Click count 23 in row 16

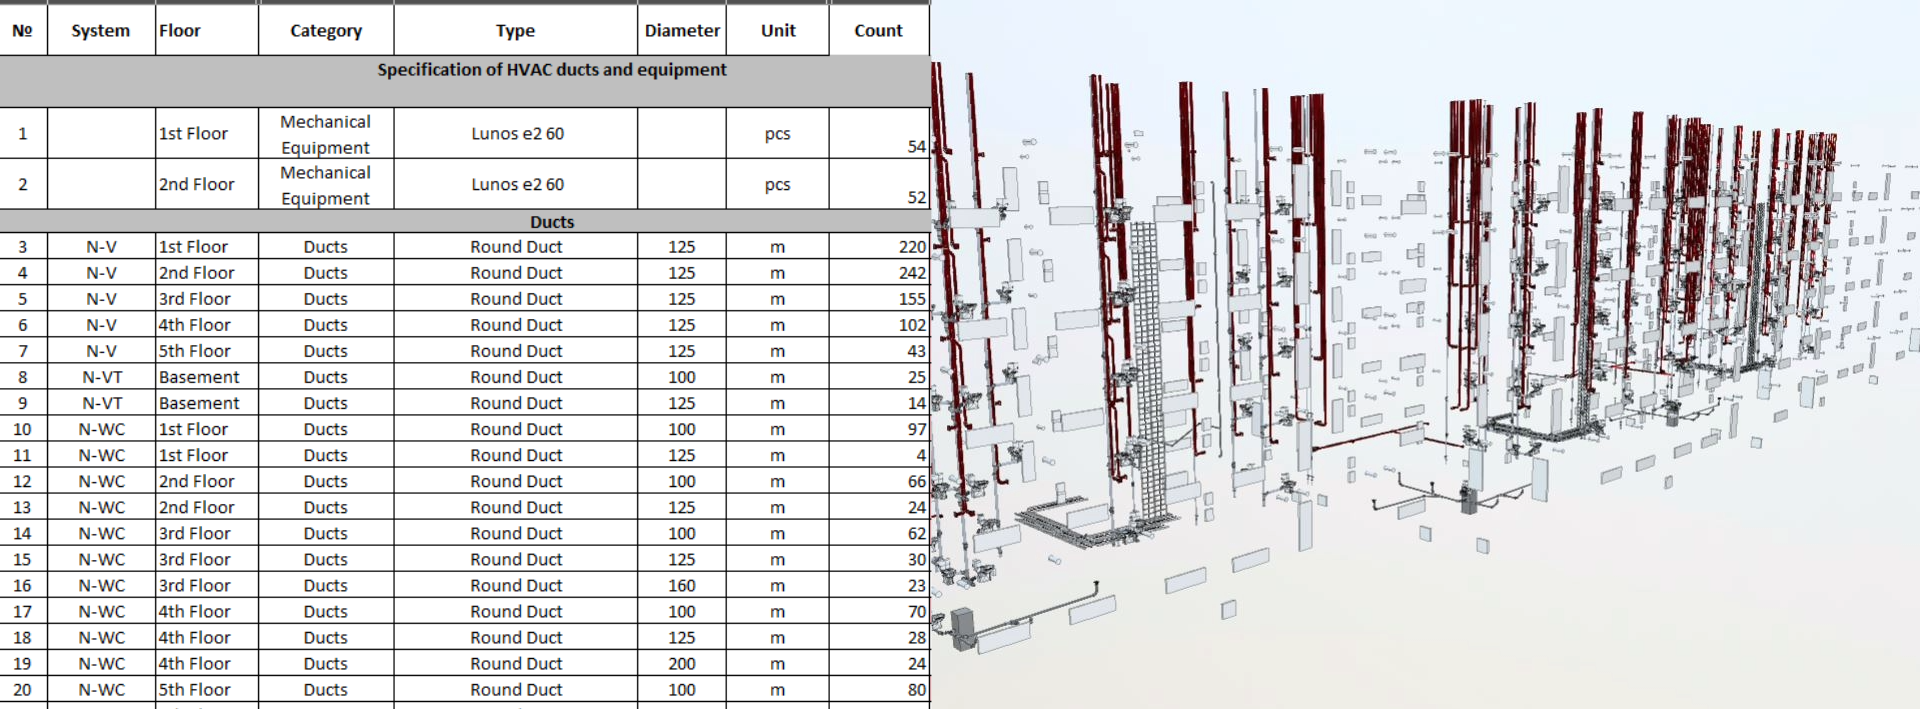click(x=879, y=584)
